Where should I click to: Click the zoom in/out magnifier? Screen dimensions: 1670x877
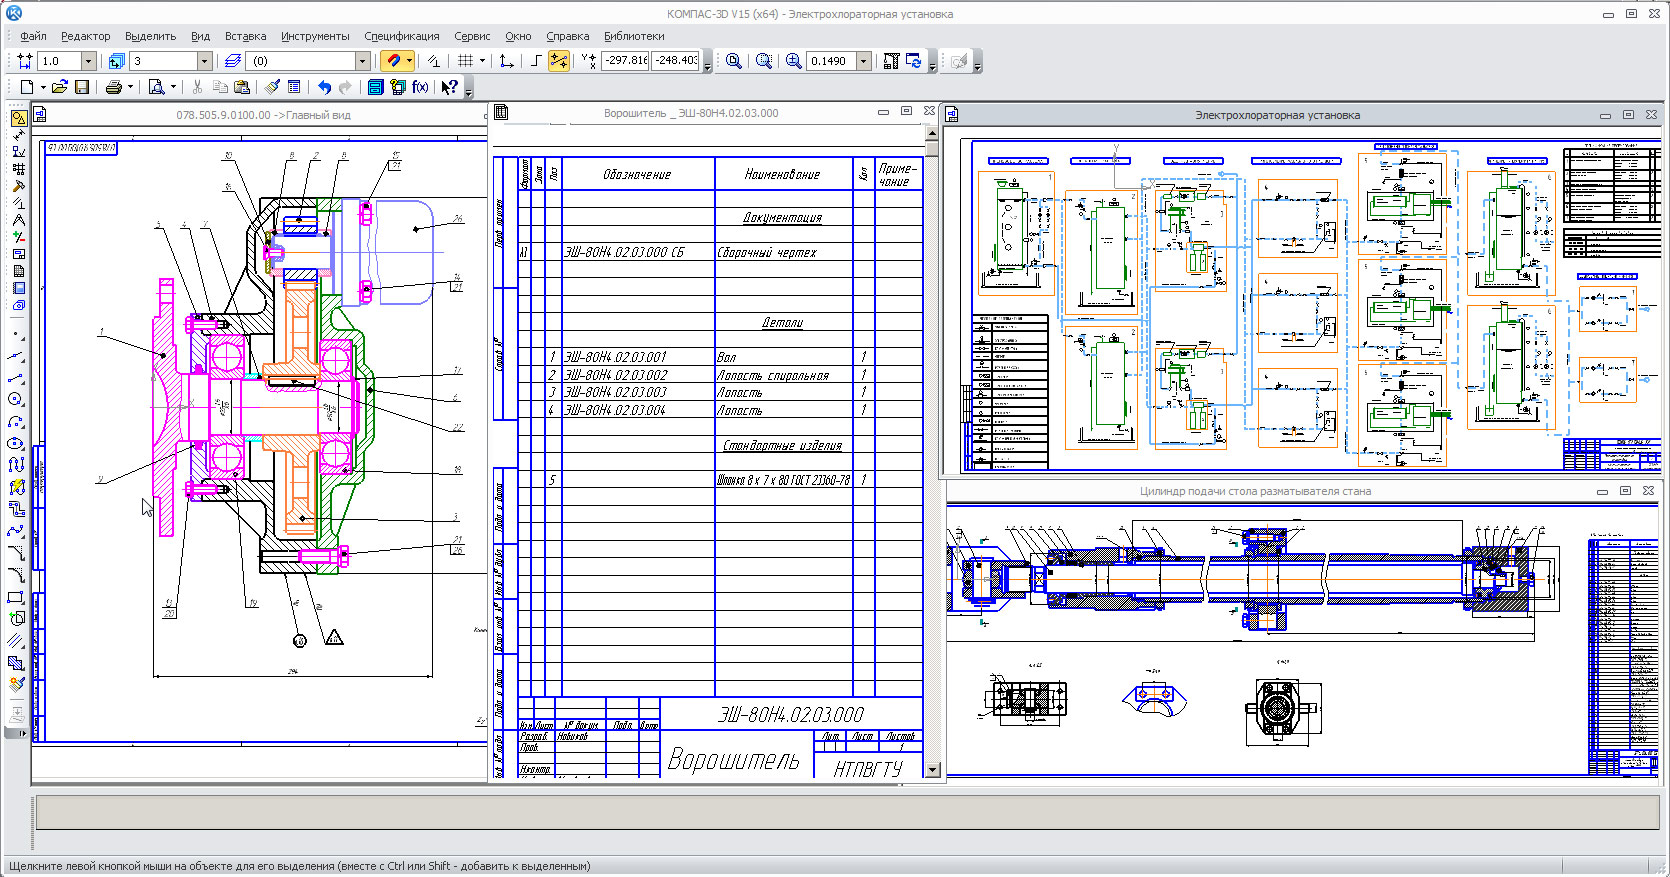[794, 61]
